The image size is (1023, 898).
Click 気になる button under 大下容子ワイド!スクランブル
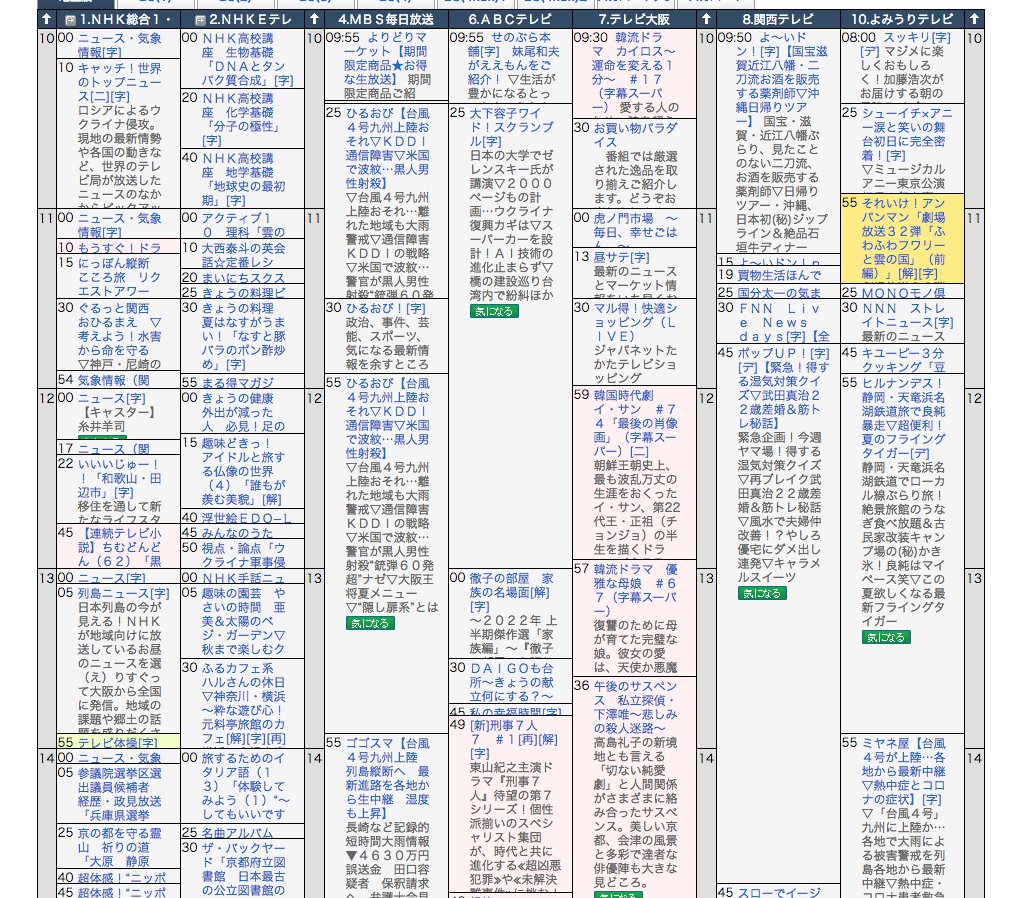[x=494, y=312]
